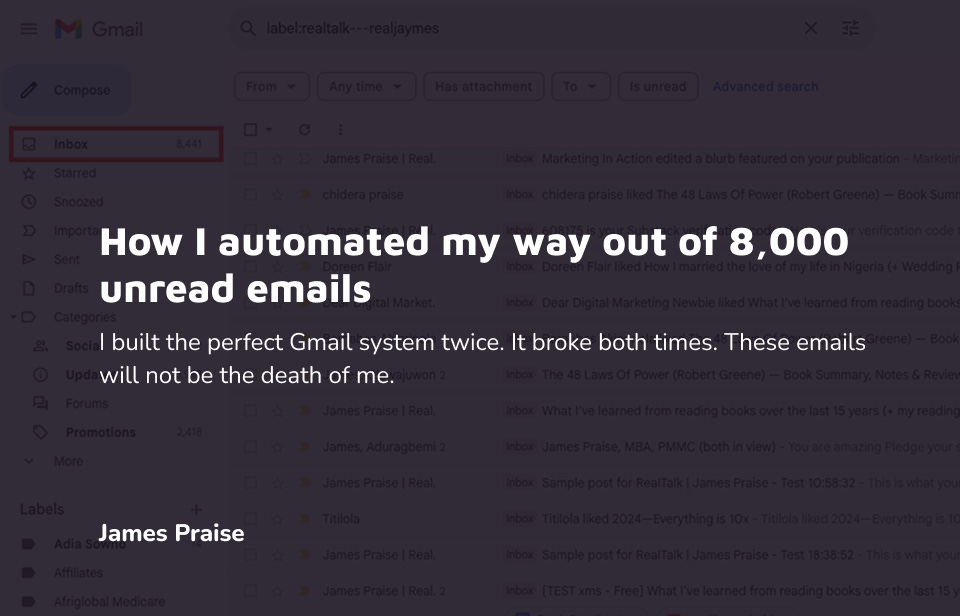
Task: Check the chidera praise email checkbox
Action: (x=250, y=195)
